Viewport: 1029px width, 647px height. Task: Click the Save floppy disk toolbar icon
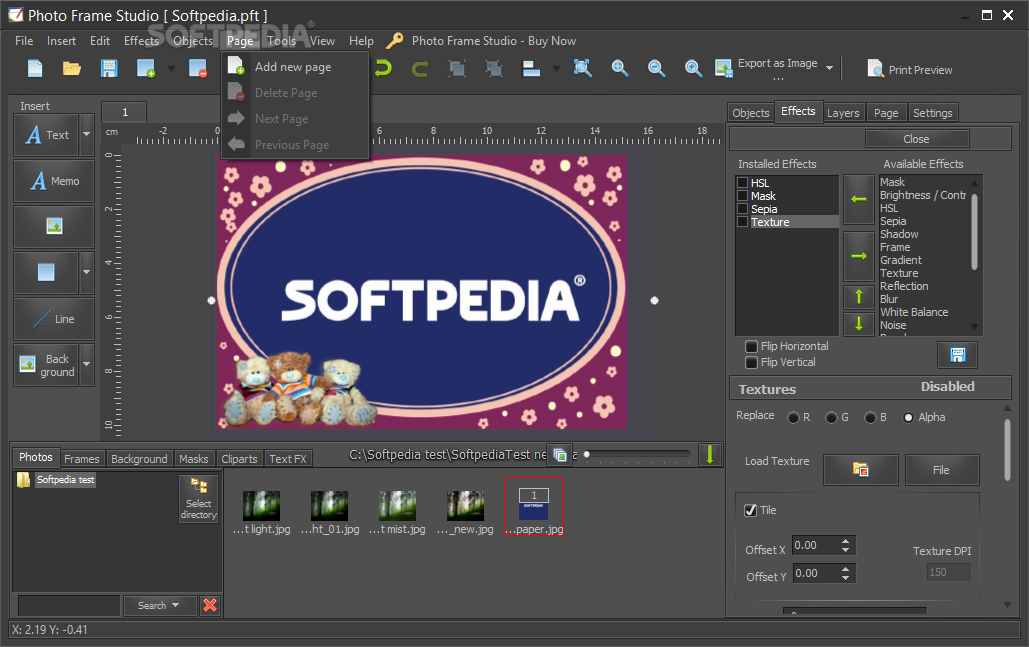109,68
